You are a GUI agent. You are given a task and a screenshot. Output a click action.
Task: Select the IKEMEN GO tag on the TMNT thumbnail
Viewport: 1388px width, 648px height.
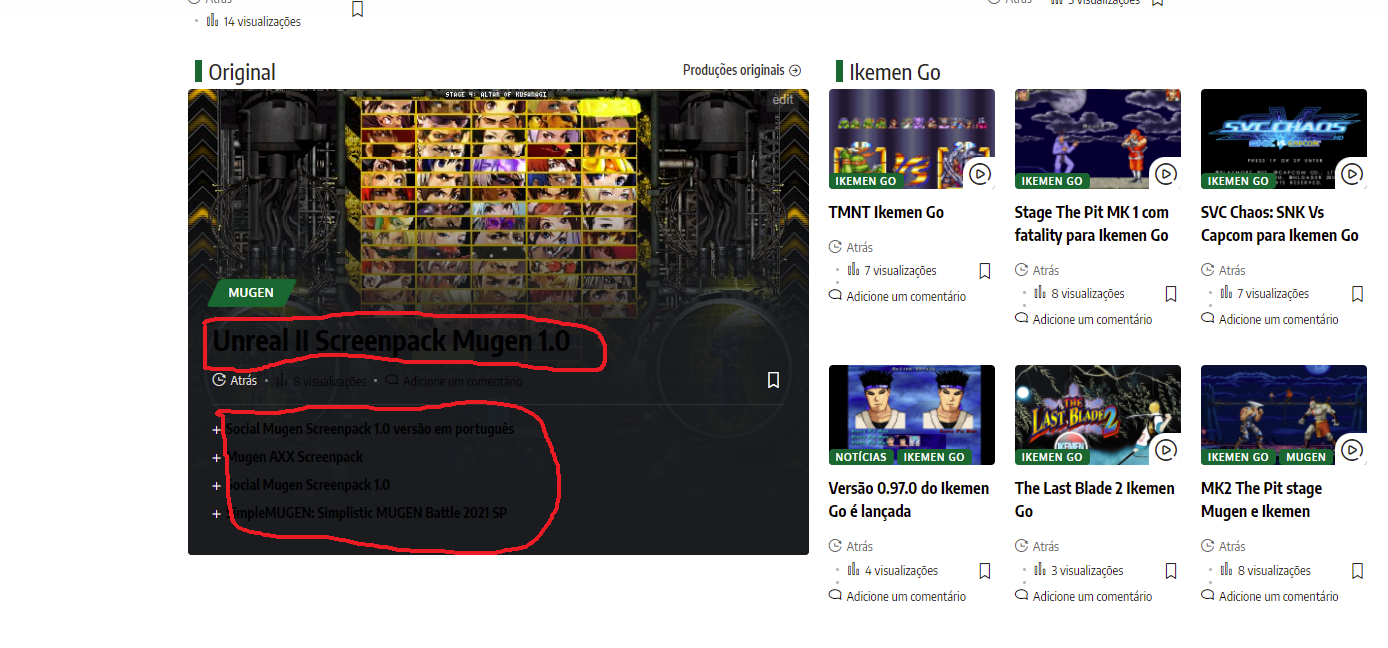point(866,181)
